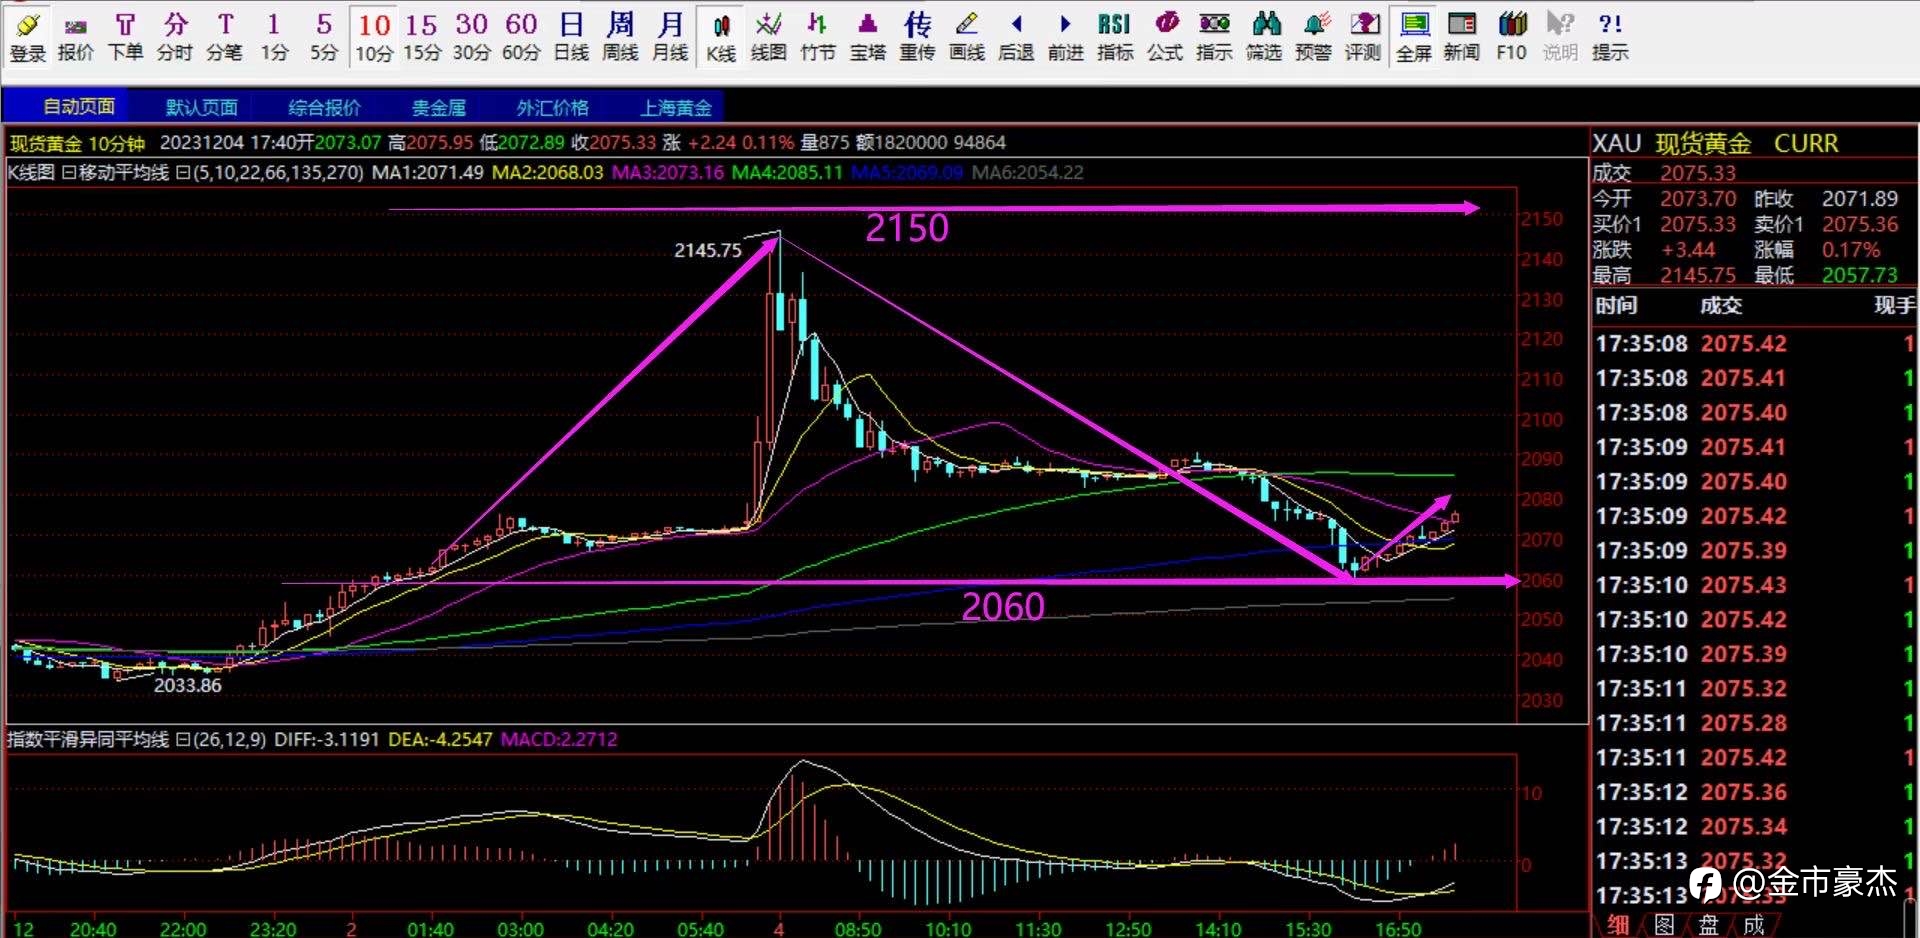The width and height of the screenshot is (1920, 938).
Task: Select the RSI 指标 indicator icon
Action: [x=1115, y=37]
